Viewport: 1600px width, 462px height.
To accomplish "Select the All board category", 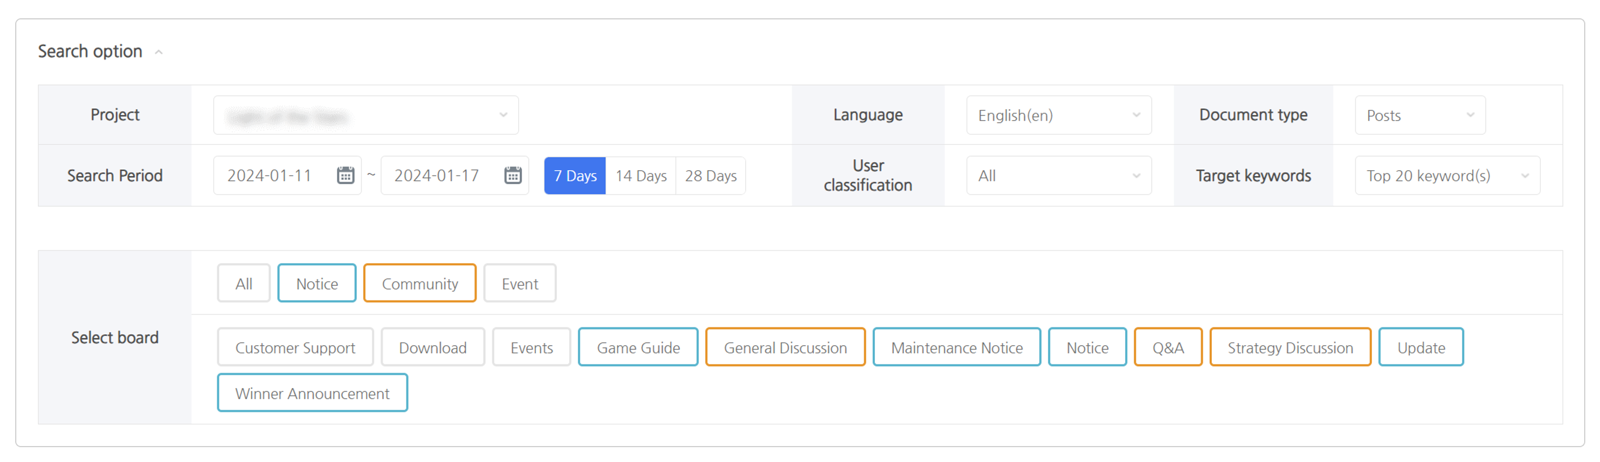I will [244, 284].
